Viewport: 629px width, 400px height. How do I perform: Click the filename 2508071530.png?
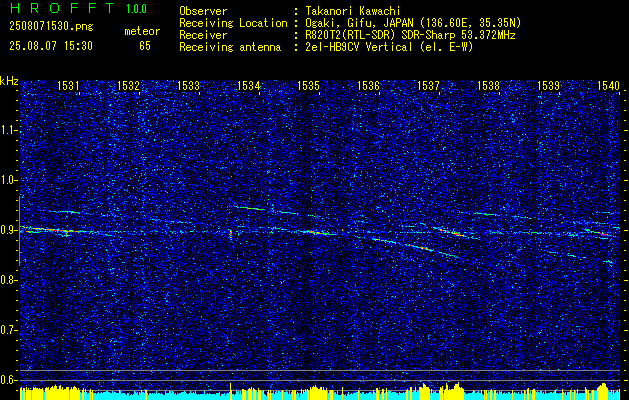(51, 27)
